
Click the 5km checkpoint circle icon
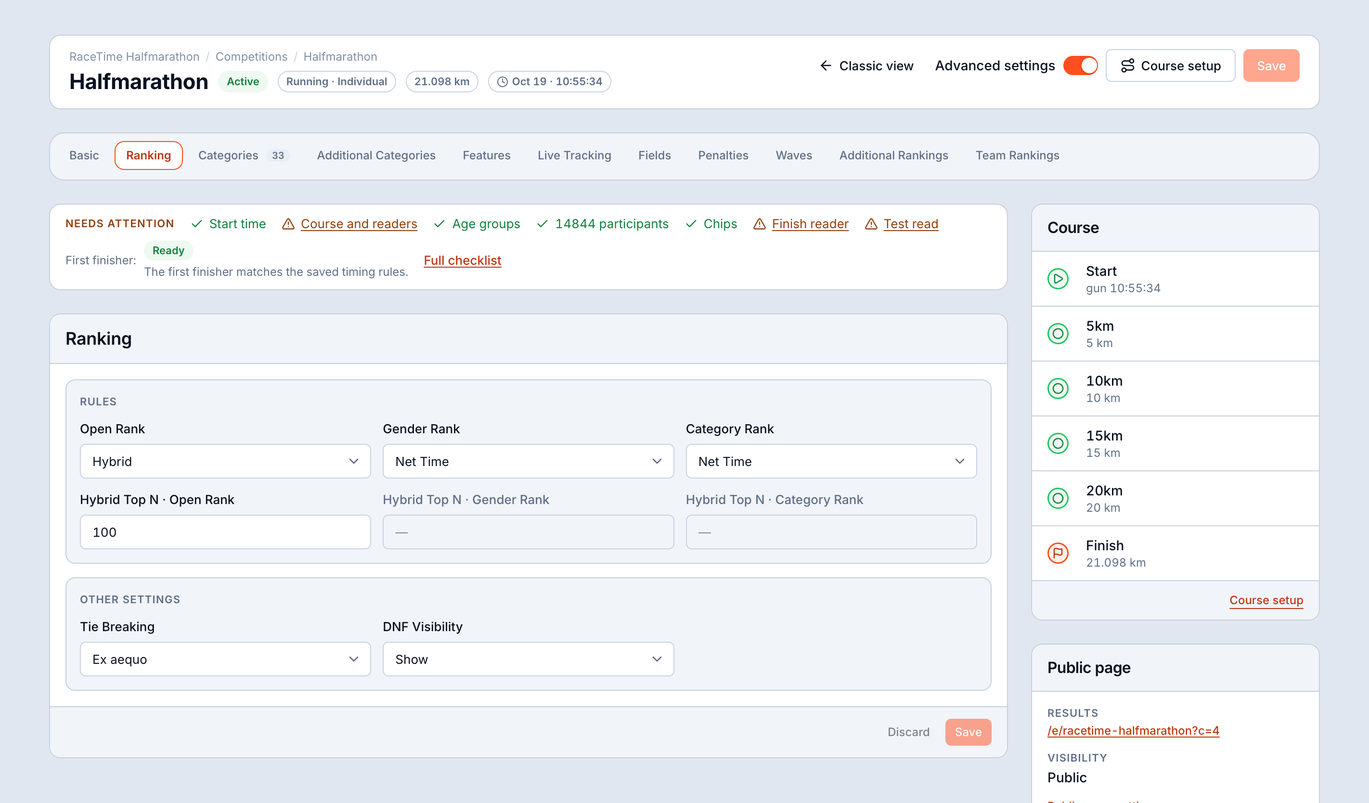click(1058, 334)
